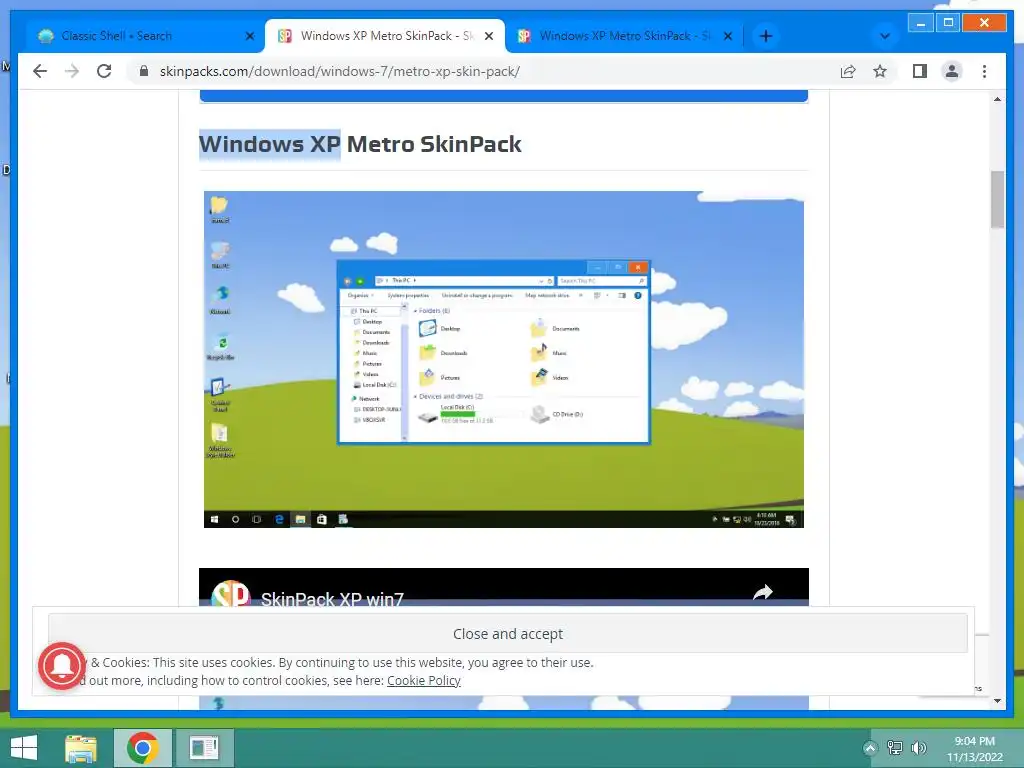Open Chrome three-dot menu

(x=984, y=71)
